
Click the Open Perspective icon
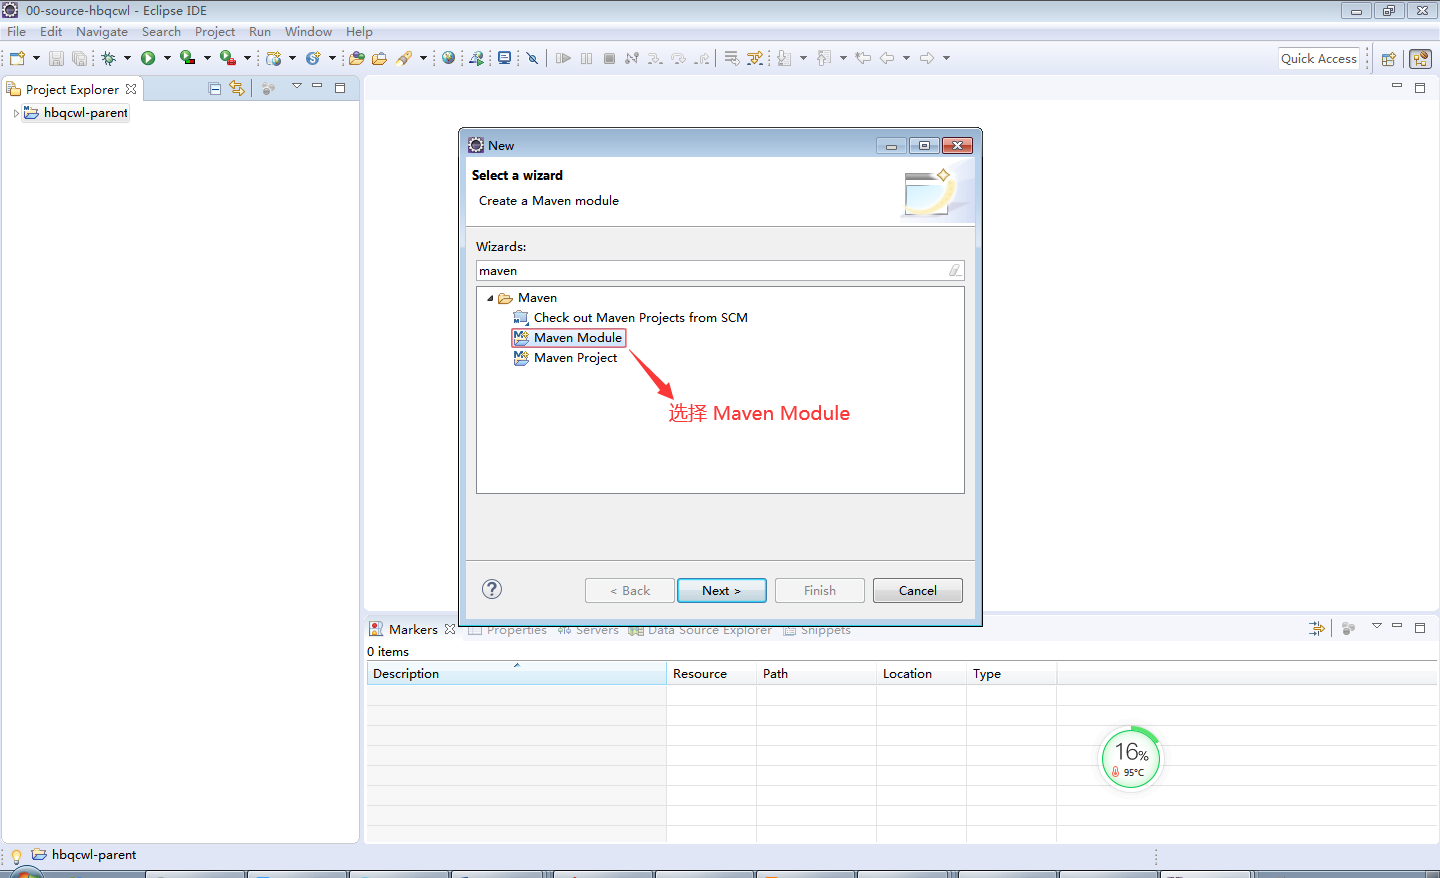pyautogui.click(x=1389, y=59)
